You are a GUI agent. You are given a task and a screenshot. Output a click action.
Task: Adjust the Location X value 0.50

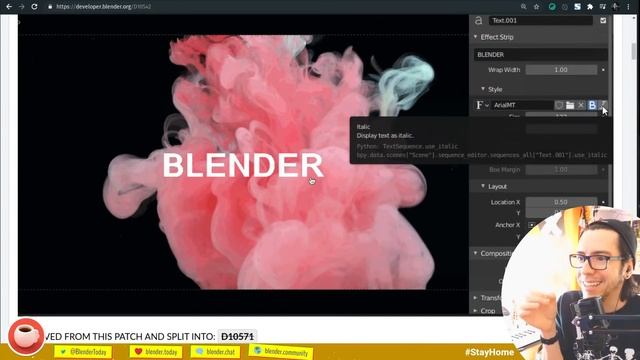pyautogui.click(x=561, y=202)
